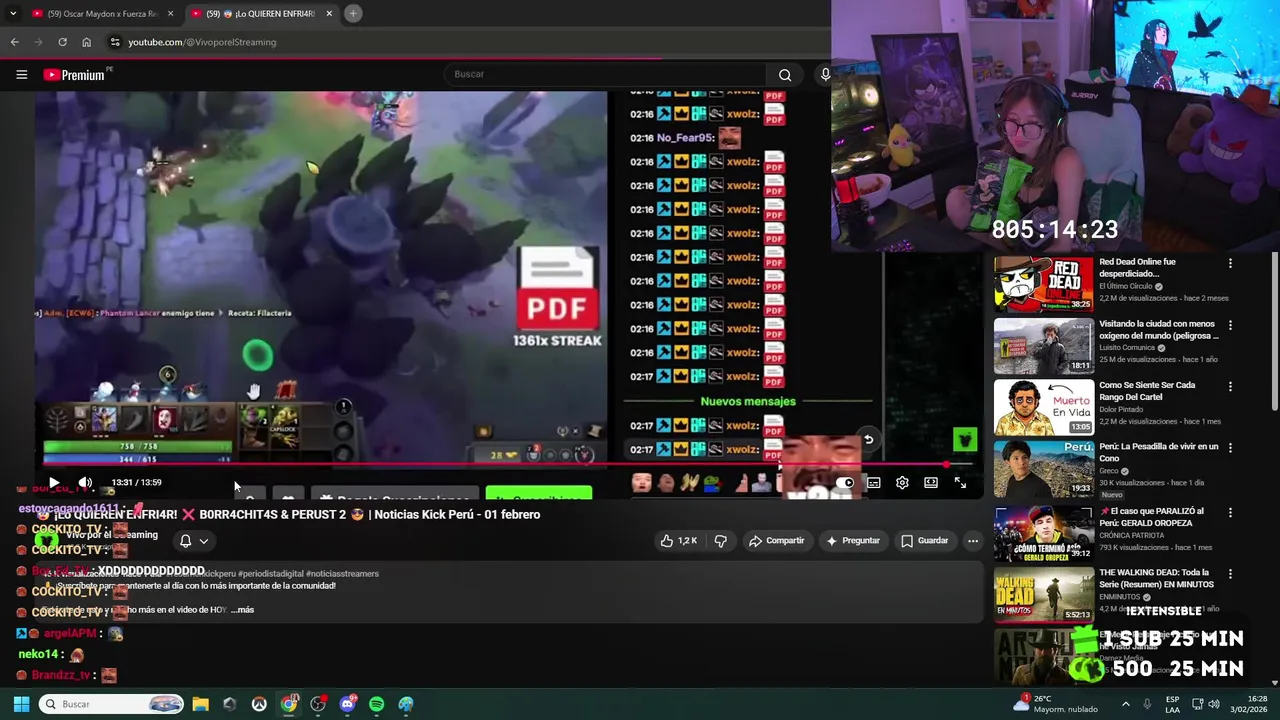This screenshot has height=720, width=1280.
Task: Click the Windows taskbar Buscar search box
Action: (112, 704)
